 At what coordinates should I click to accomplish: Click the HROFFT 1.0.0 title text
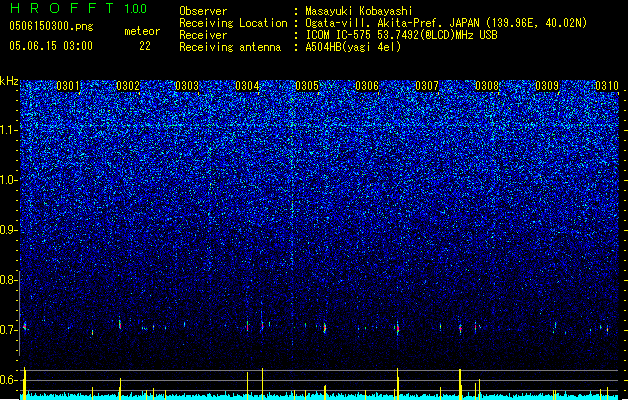(78, 8)
